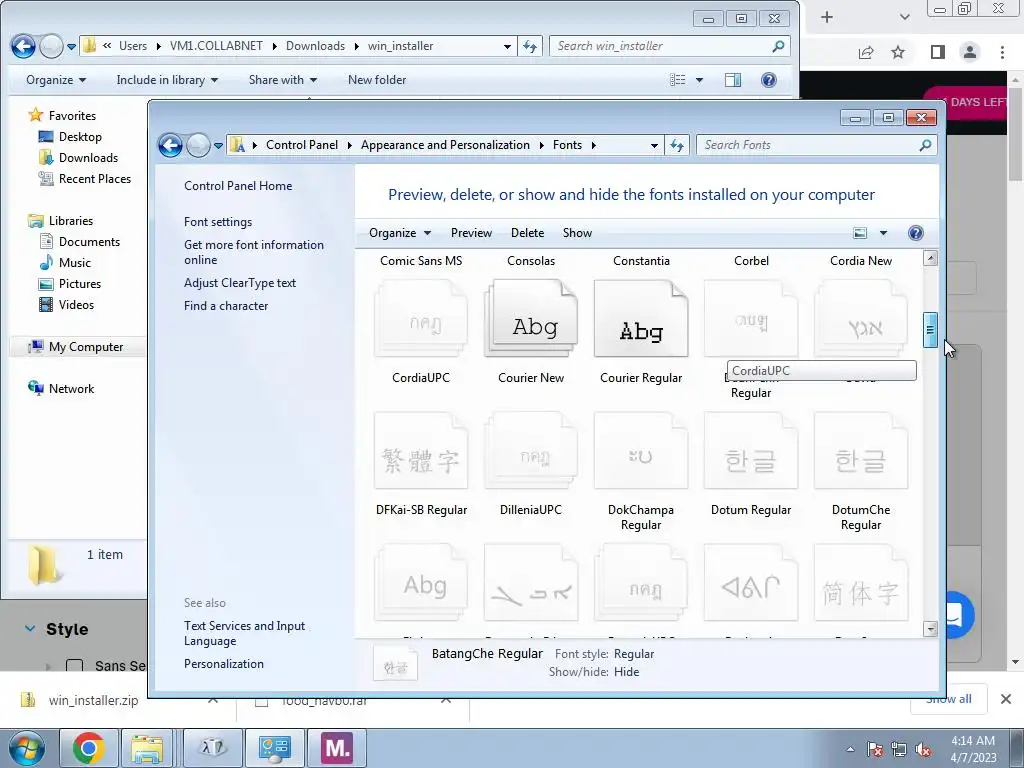Click the Control Panel taskbar icon
The height and width of the screenshot is (768, 1024).
click(x=274, y=748)
